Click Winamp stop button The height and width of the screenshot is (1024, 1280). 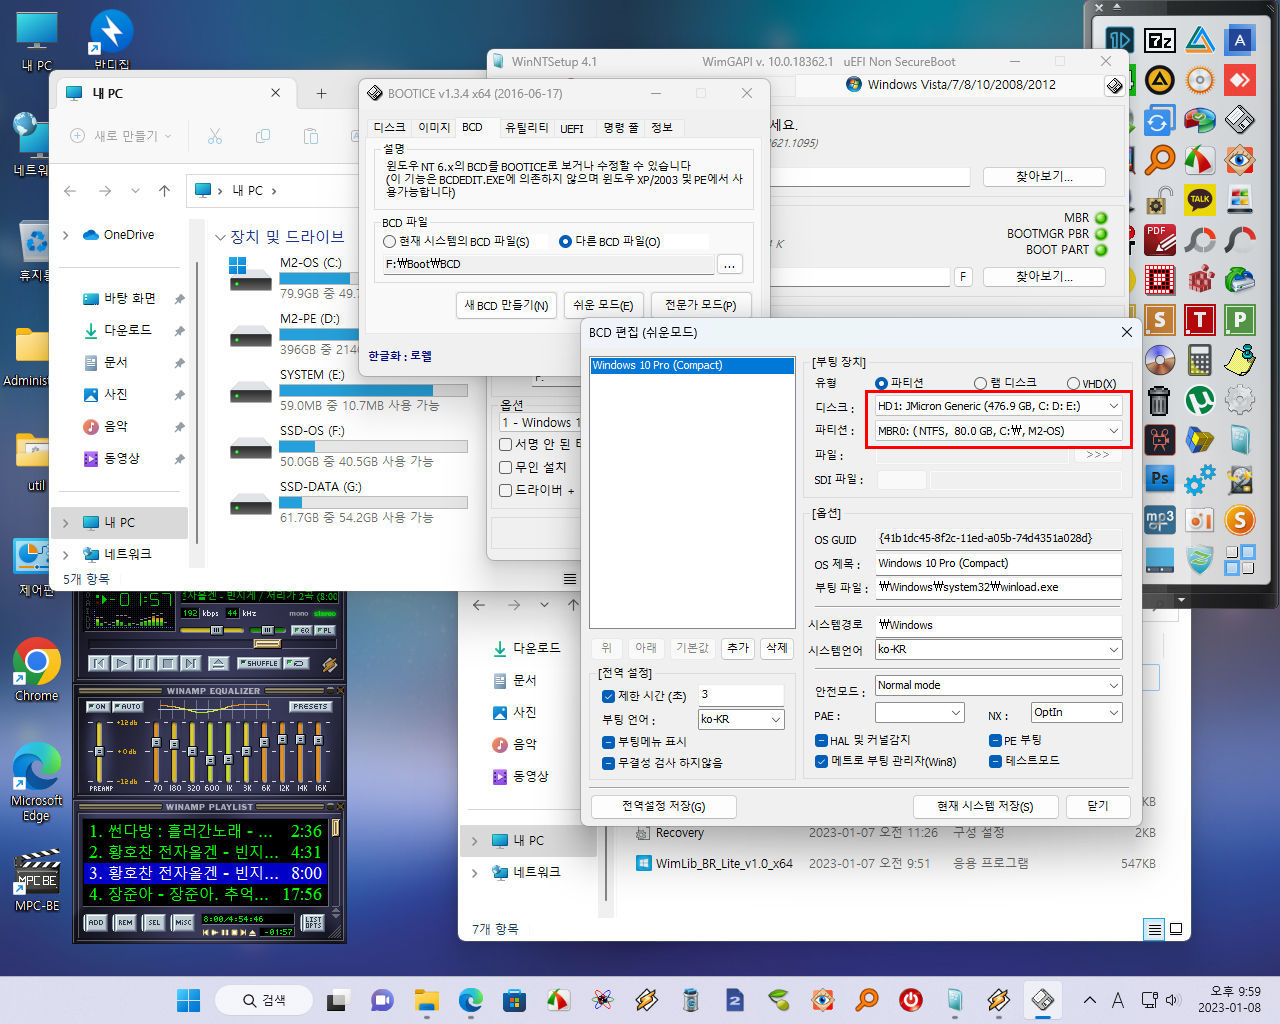[x=167, y=663]
